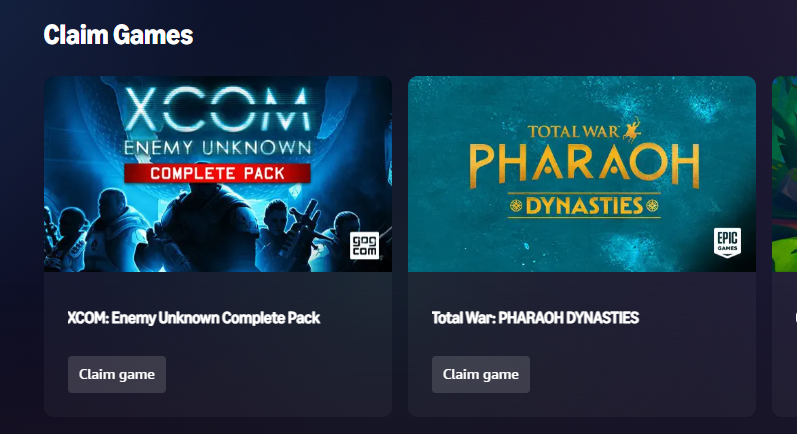Click the Claim Games section heading
The image size is (797, 434).
pyautogui.click(x=118, y=35)
